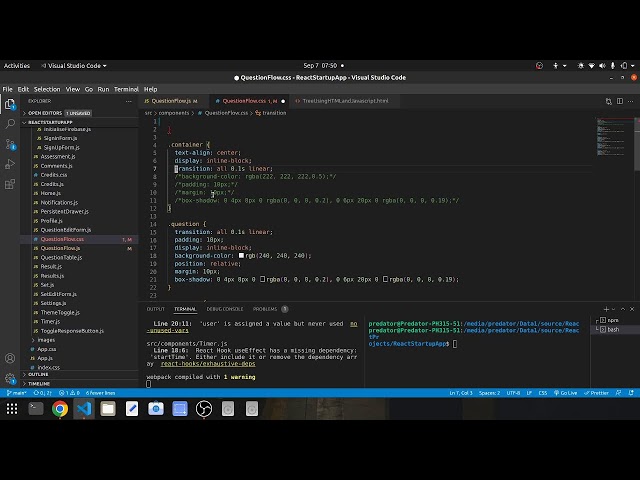Click errors and warnings count in status bar
640x480 pixels.
69,393
